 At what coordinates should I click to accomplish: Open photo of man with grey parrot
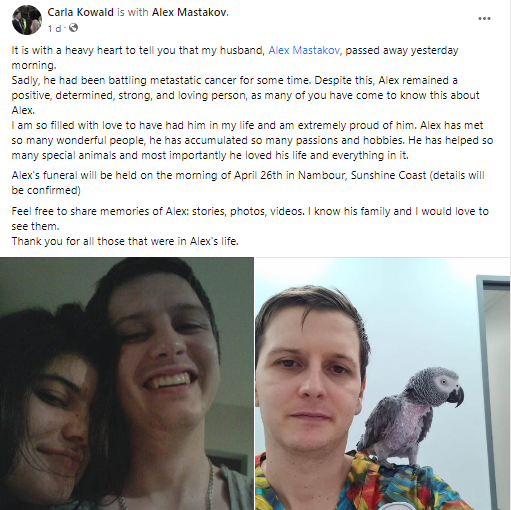point(383,383)
